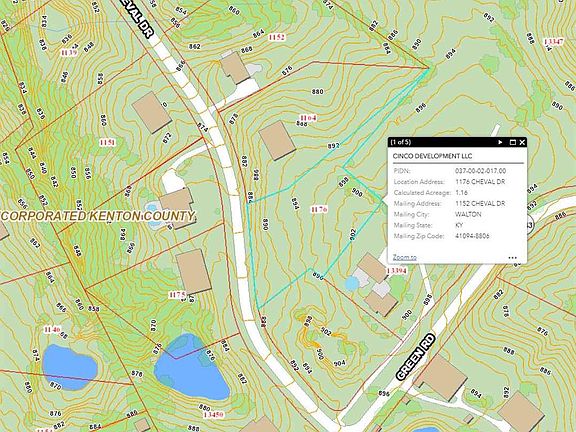The image size is (576, 432).
Task: Select parcel number 1175
Action: point(177,295)
